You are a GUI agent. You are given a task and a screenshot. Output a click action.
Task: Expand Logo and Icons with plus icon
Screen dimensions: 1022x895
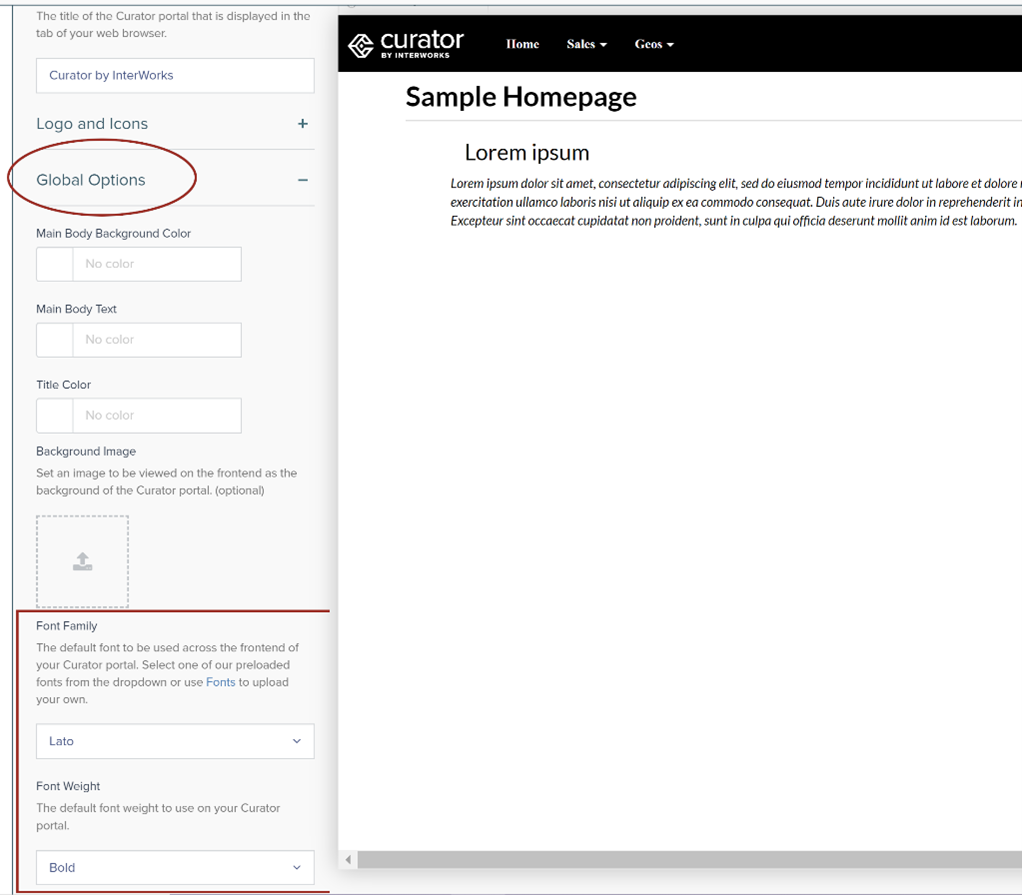coord(302,124)
